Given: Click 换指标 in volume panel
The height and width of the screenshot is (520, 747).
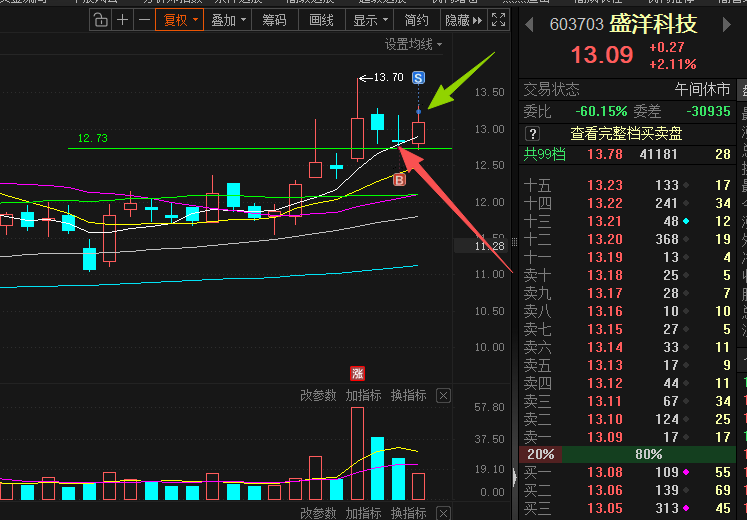Looking at the screenshot, I should [408, 395].
